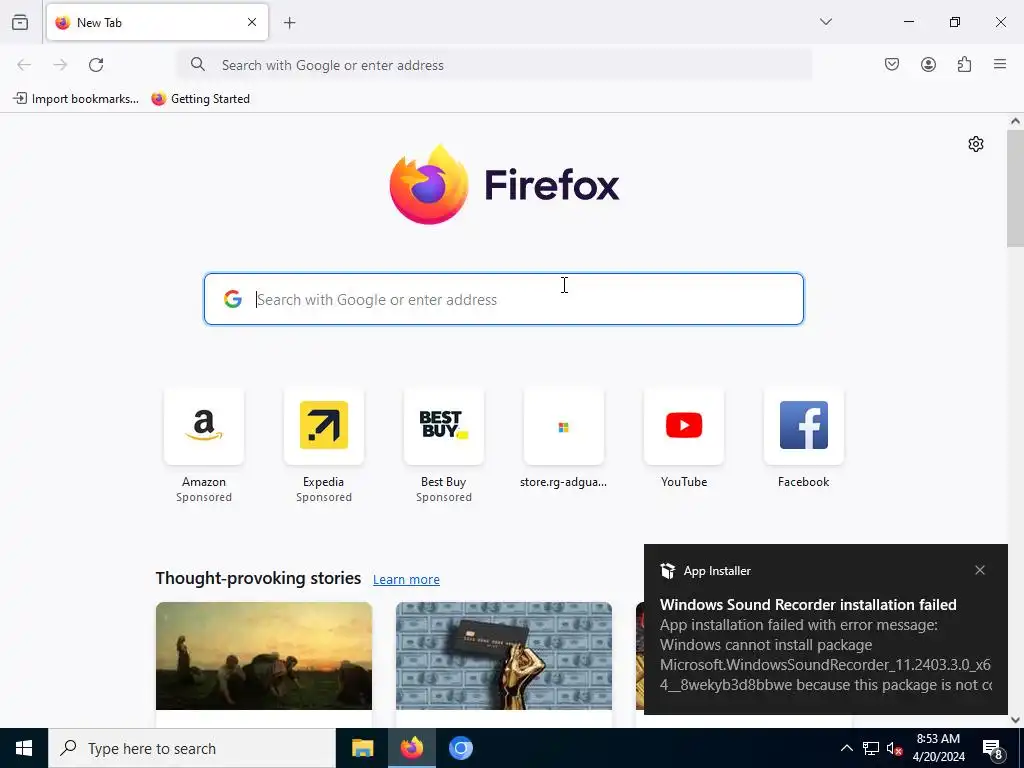The width and height of the screenshot is (1024, 768).
Task: Open network status tray icon
Action: coord(871,748)
